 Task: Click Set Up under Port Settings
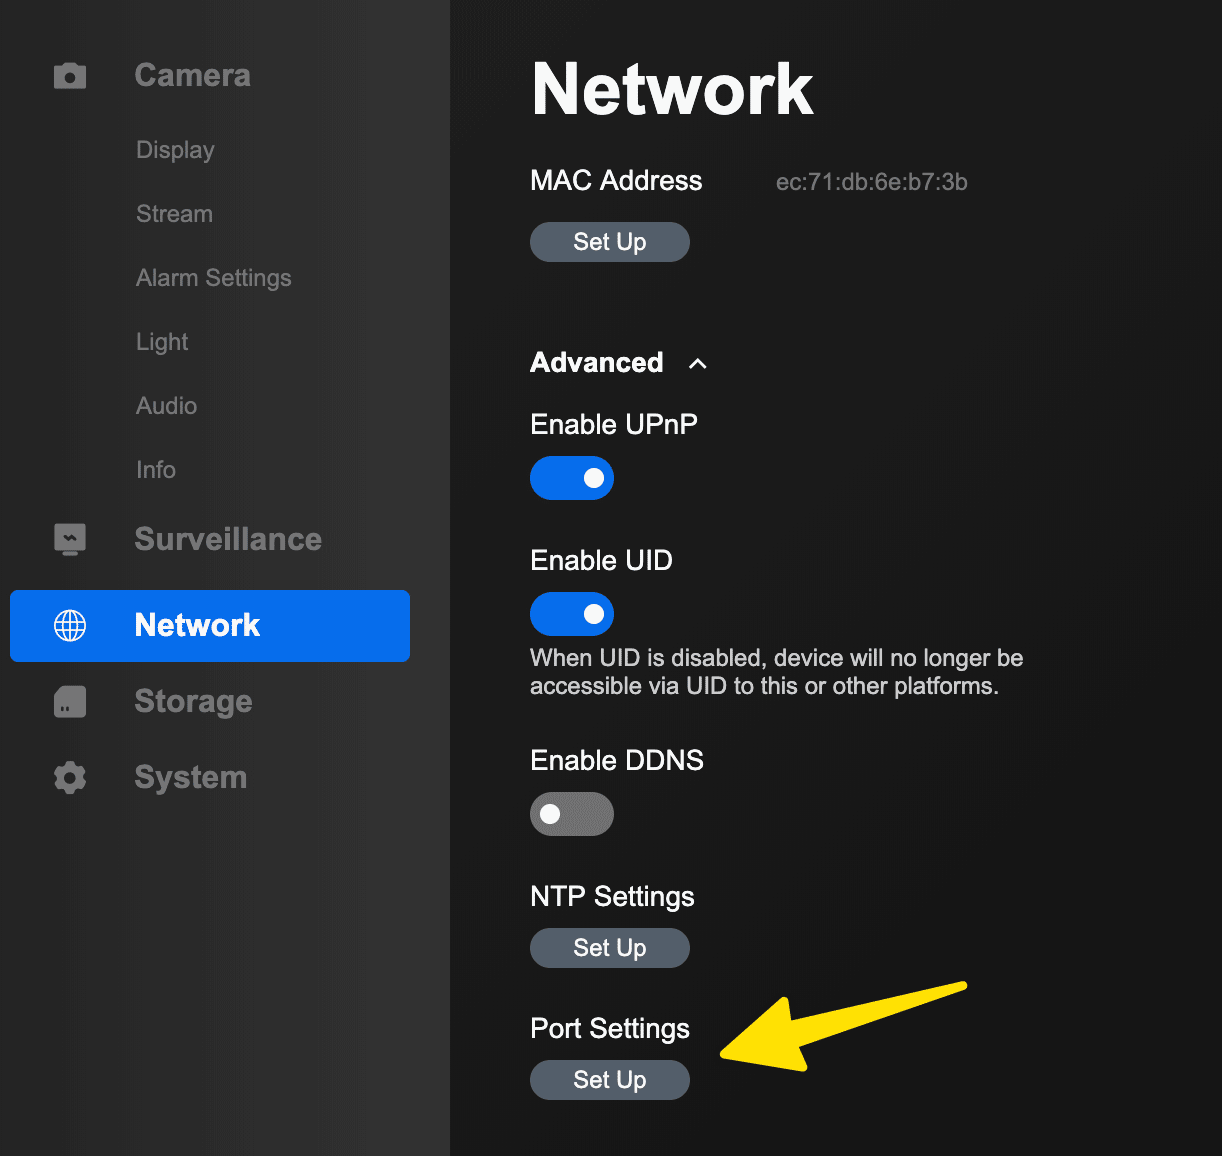(610, 1080)
